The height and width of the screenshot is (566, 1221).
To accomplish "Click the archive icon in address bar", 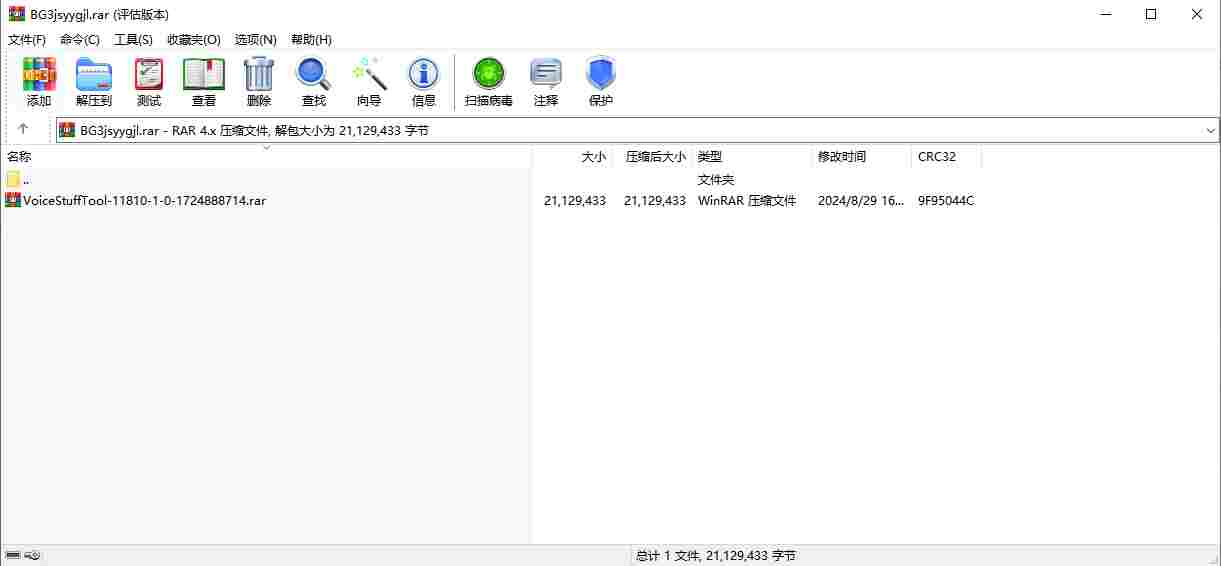I will 67,130.
